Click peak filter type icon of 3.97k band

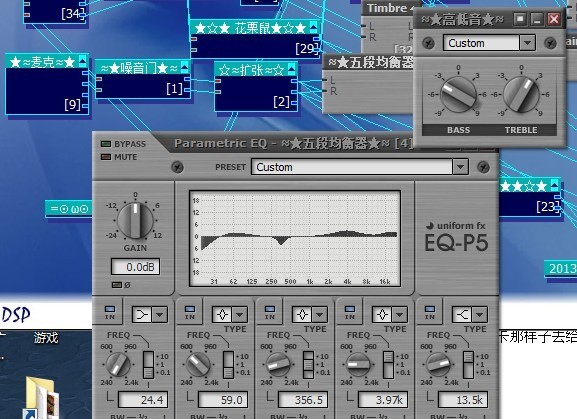click(382, 315)
